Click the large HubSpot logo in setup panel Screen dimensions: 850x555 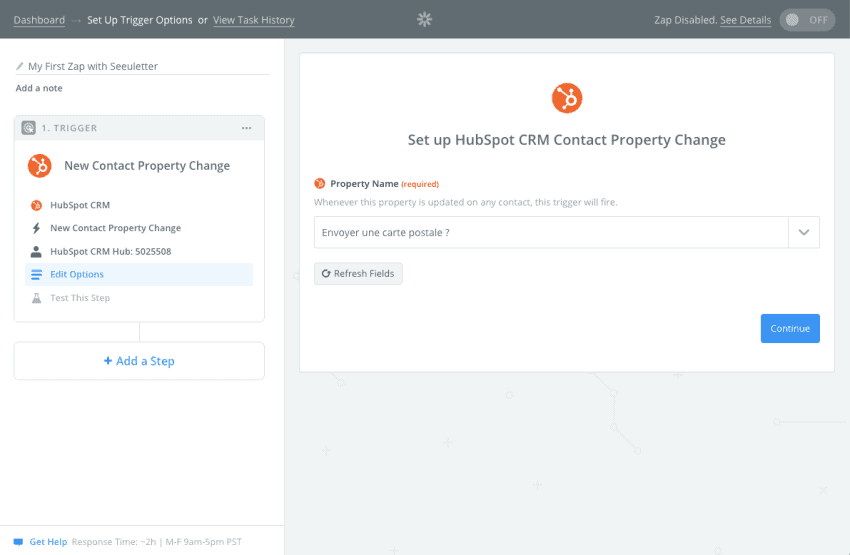coord(567,98)
